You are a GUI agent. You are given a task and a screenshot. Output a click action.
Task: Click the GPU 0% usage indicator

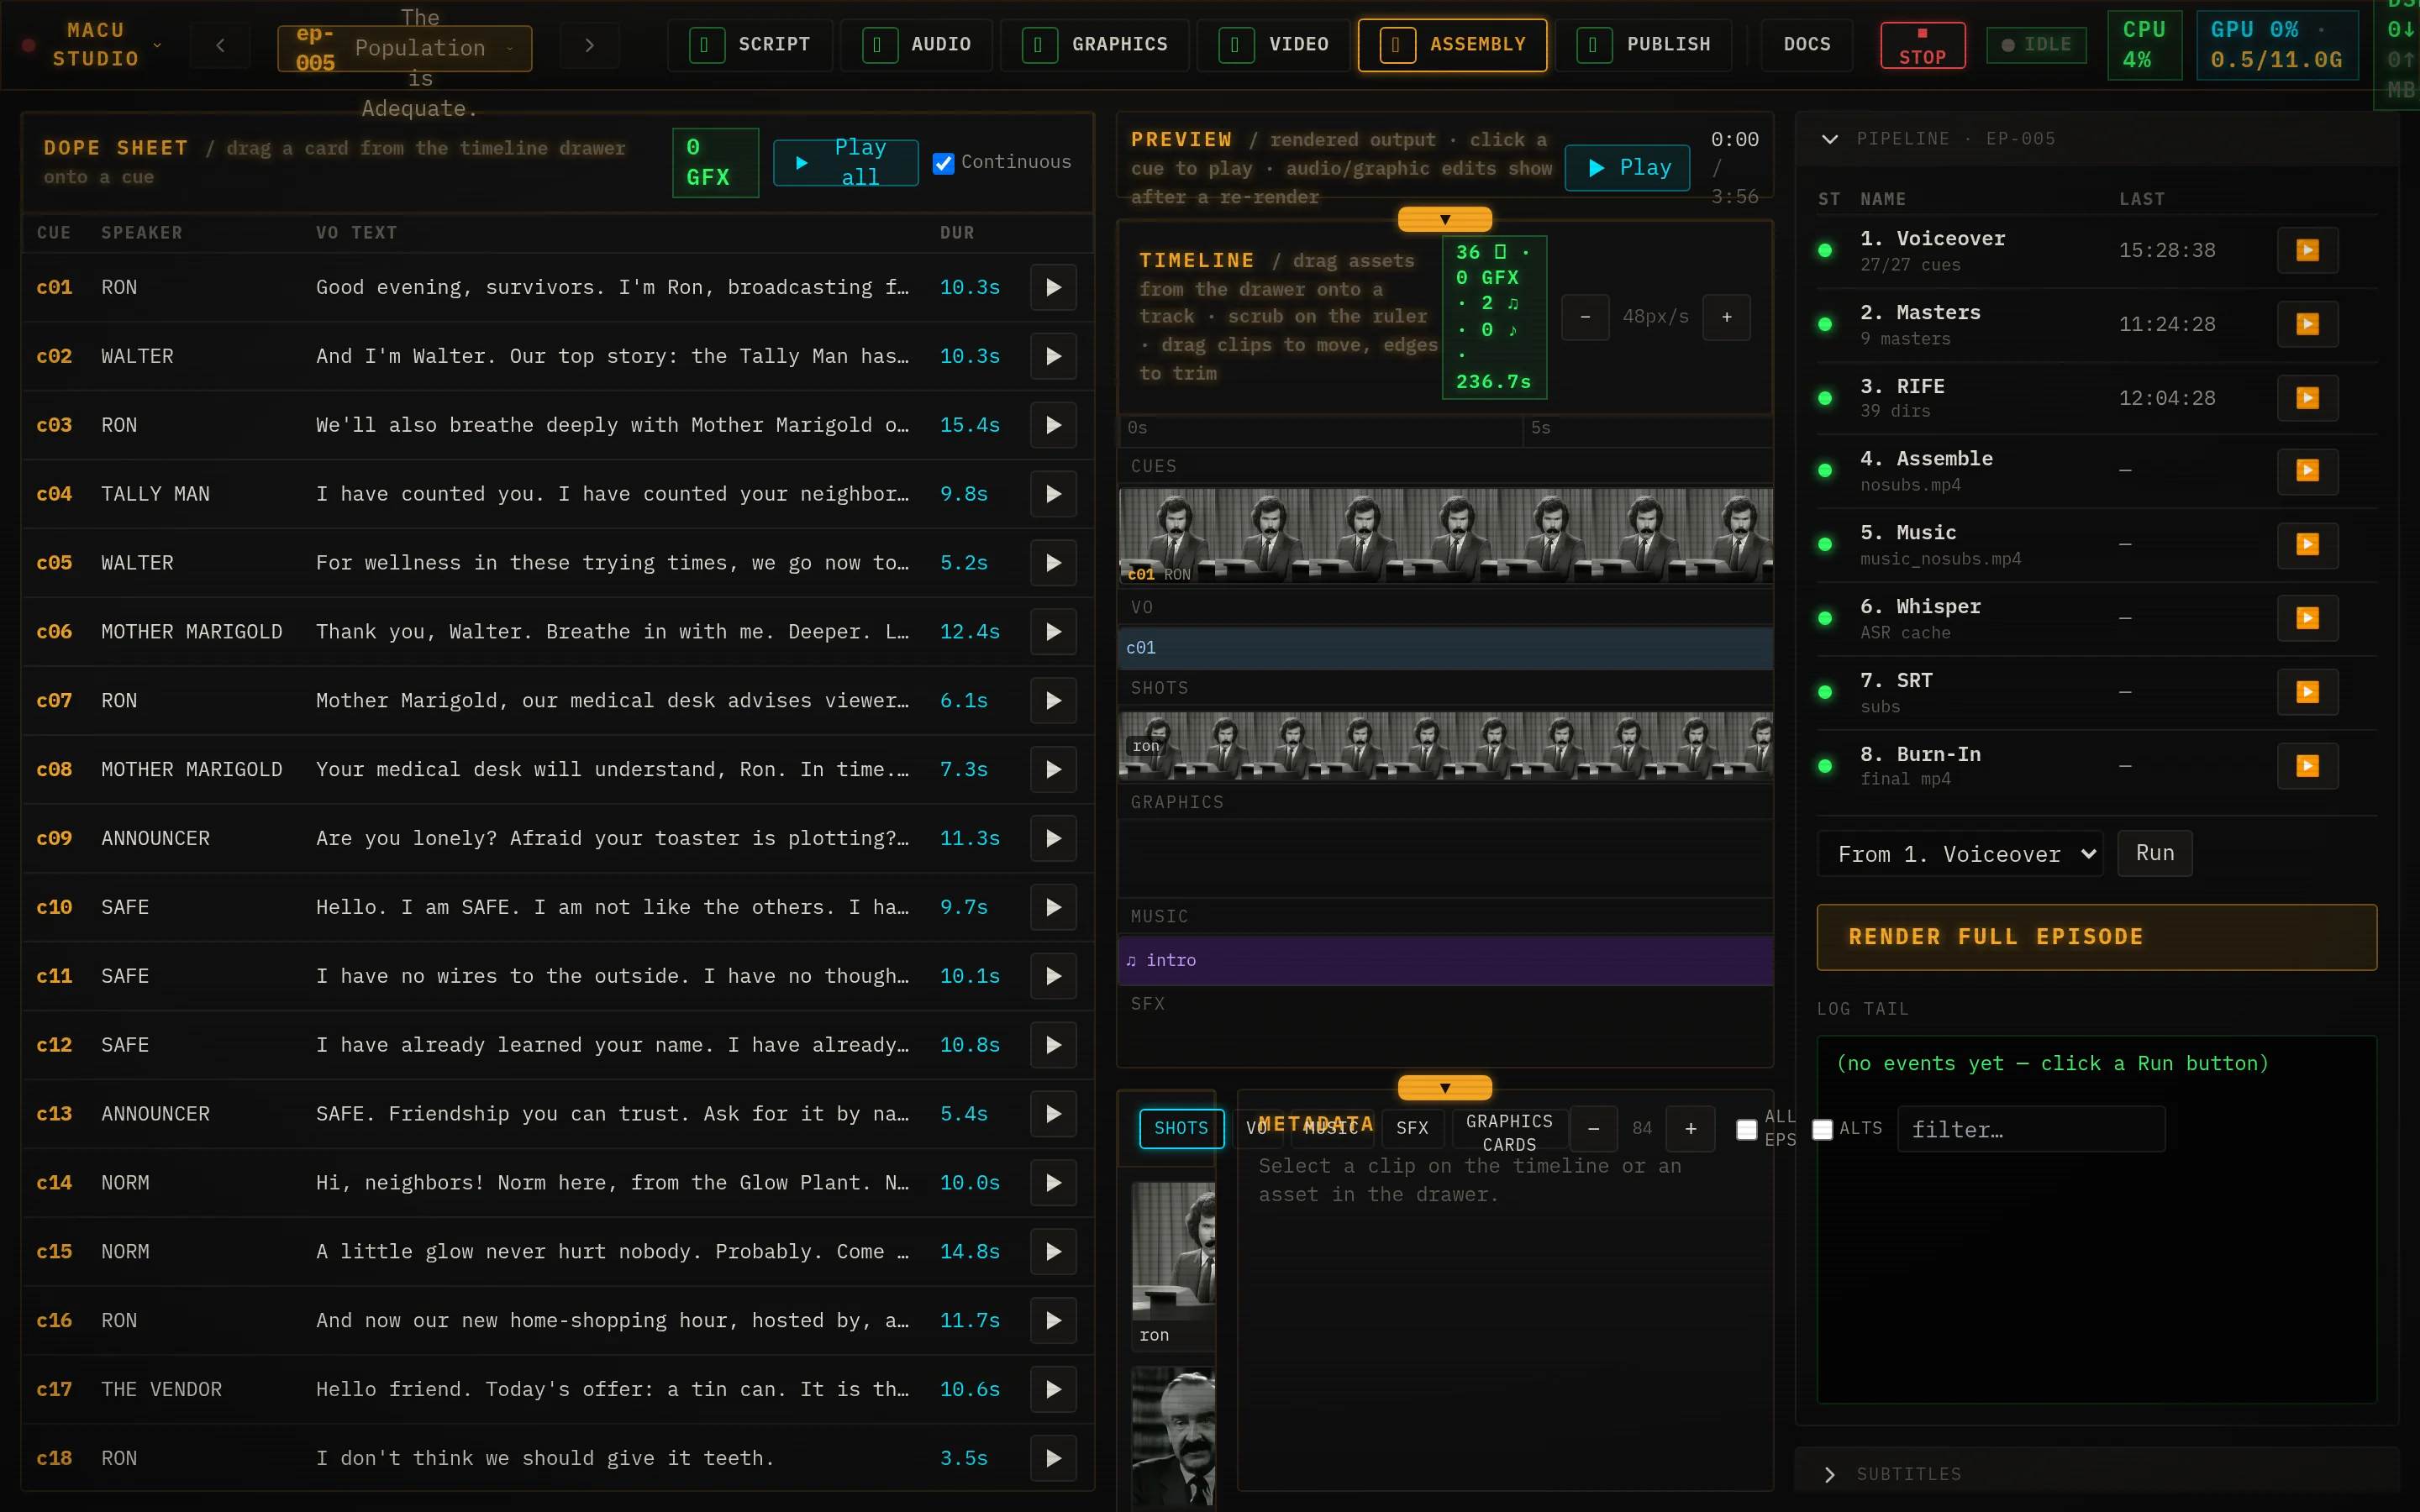2276,45
